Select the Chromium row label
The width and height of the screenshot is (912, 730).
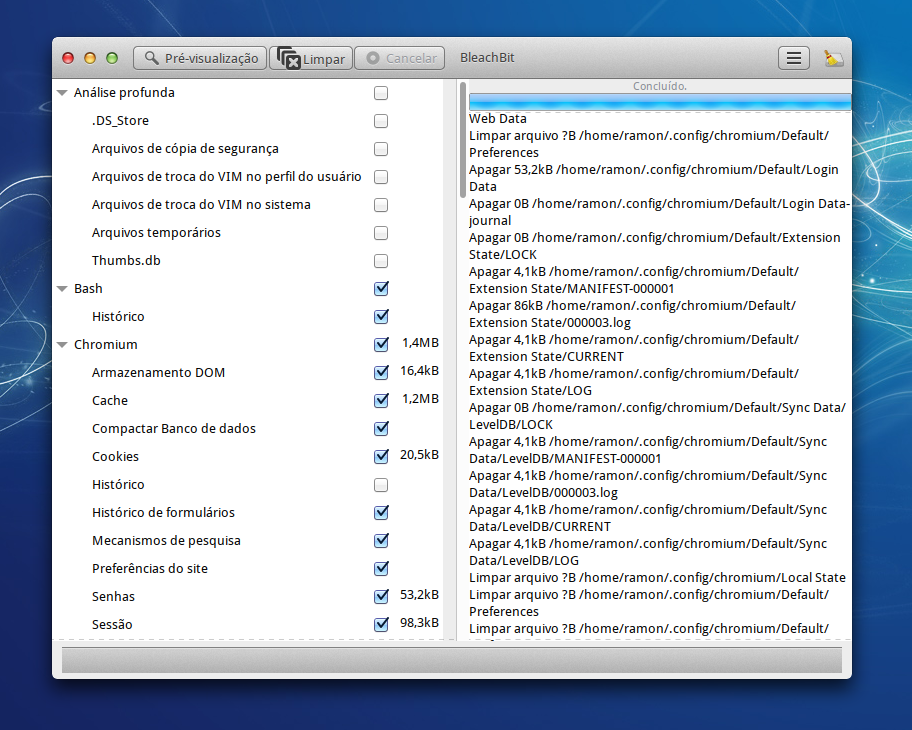tap(105, 344)
